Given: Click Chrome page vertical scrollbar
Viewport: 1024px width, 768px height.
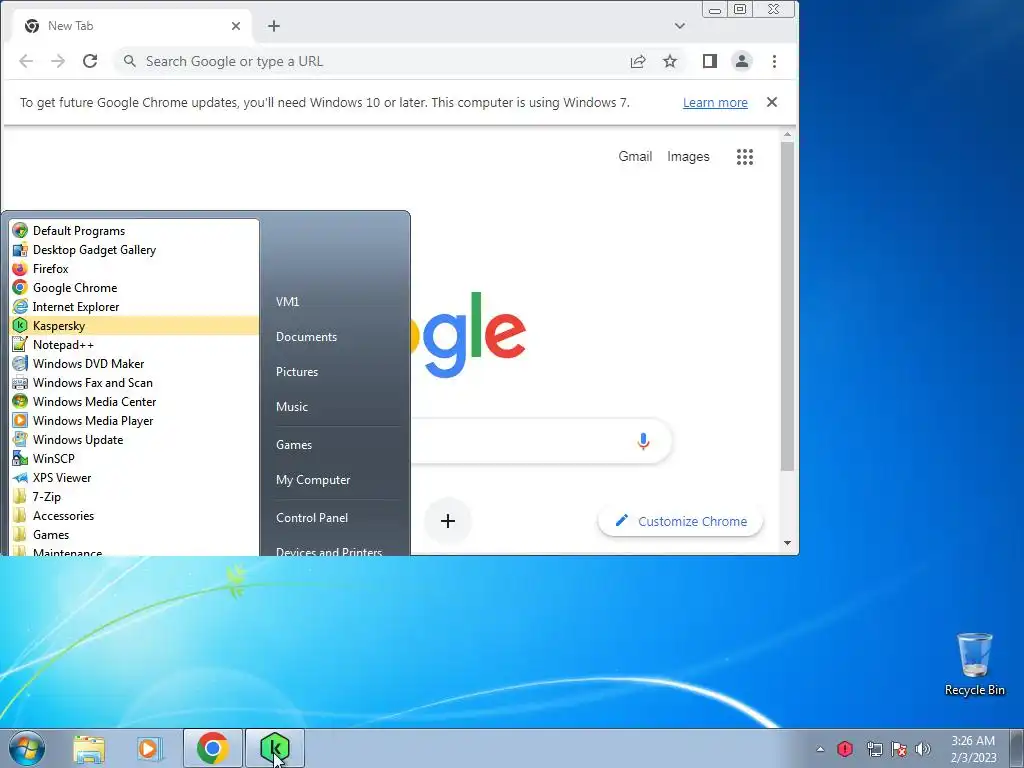Looking at the screenshot, I should pyautogui.click(x=788, y=306).
